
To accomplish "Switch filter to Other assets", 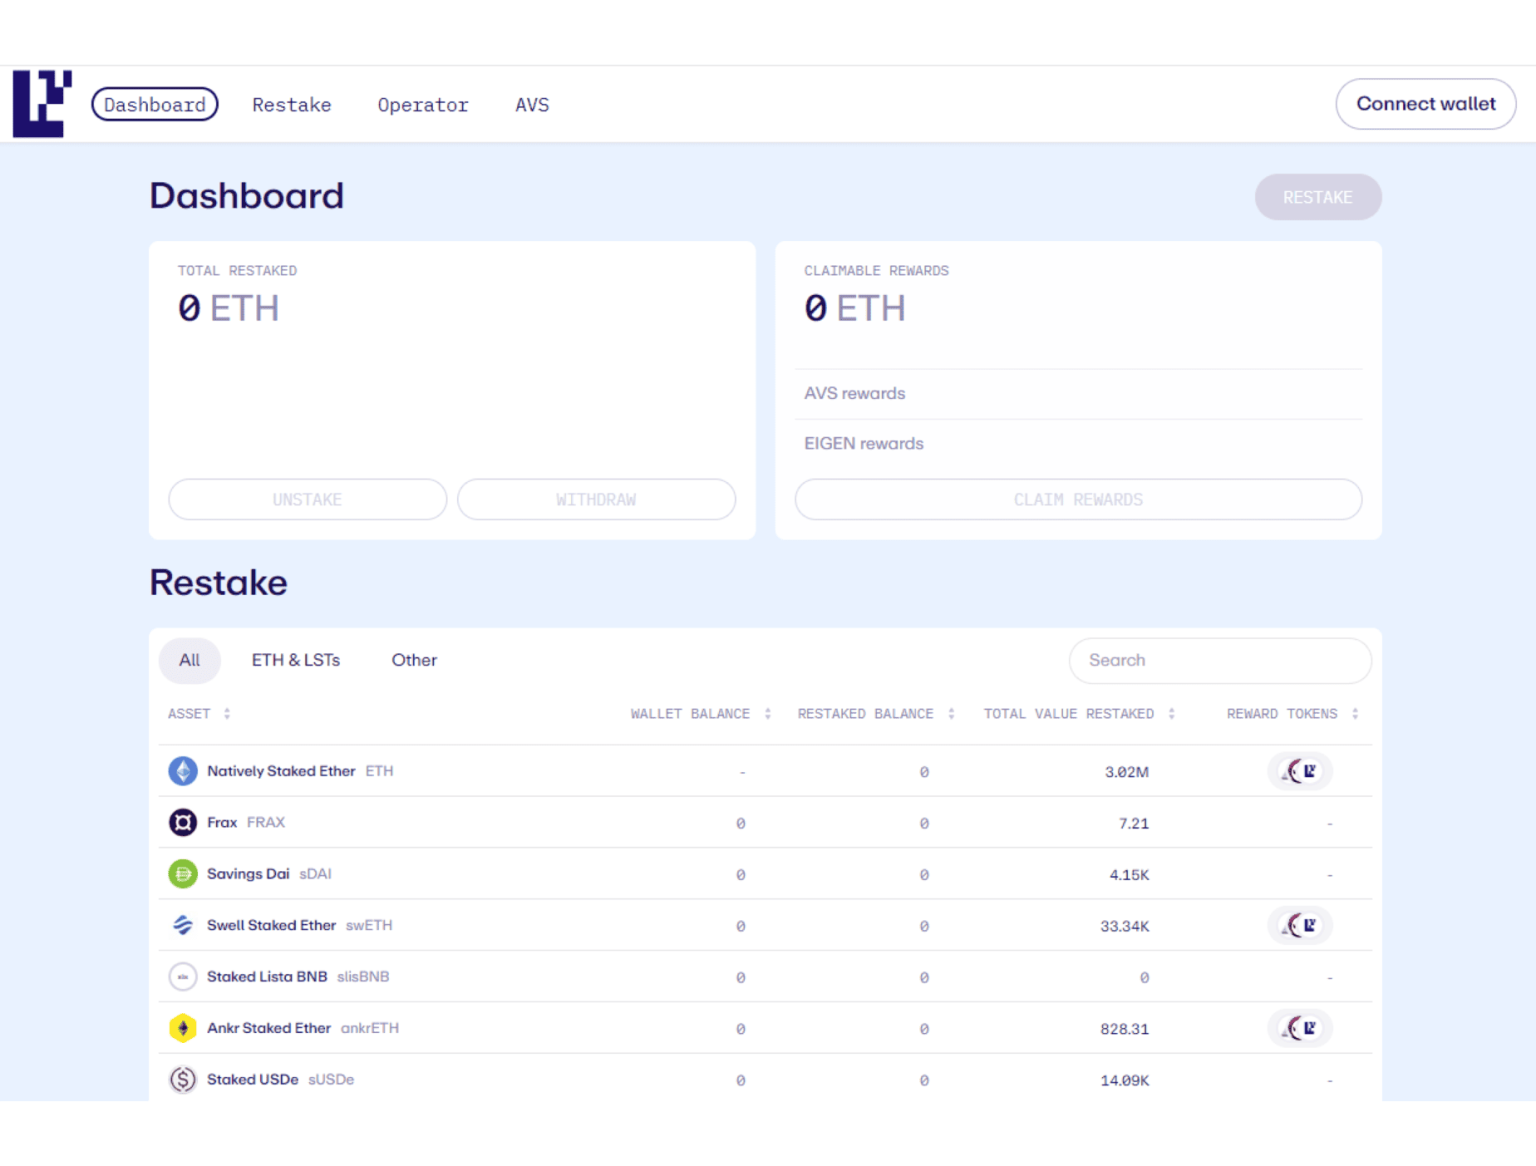I will [413, 660].
